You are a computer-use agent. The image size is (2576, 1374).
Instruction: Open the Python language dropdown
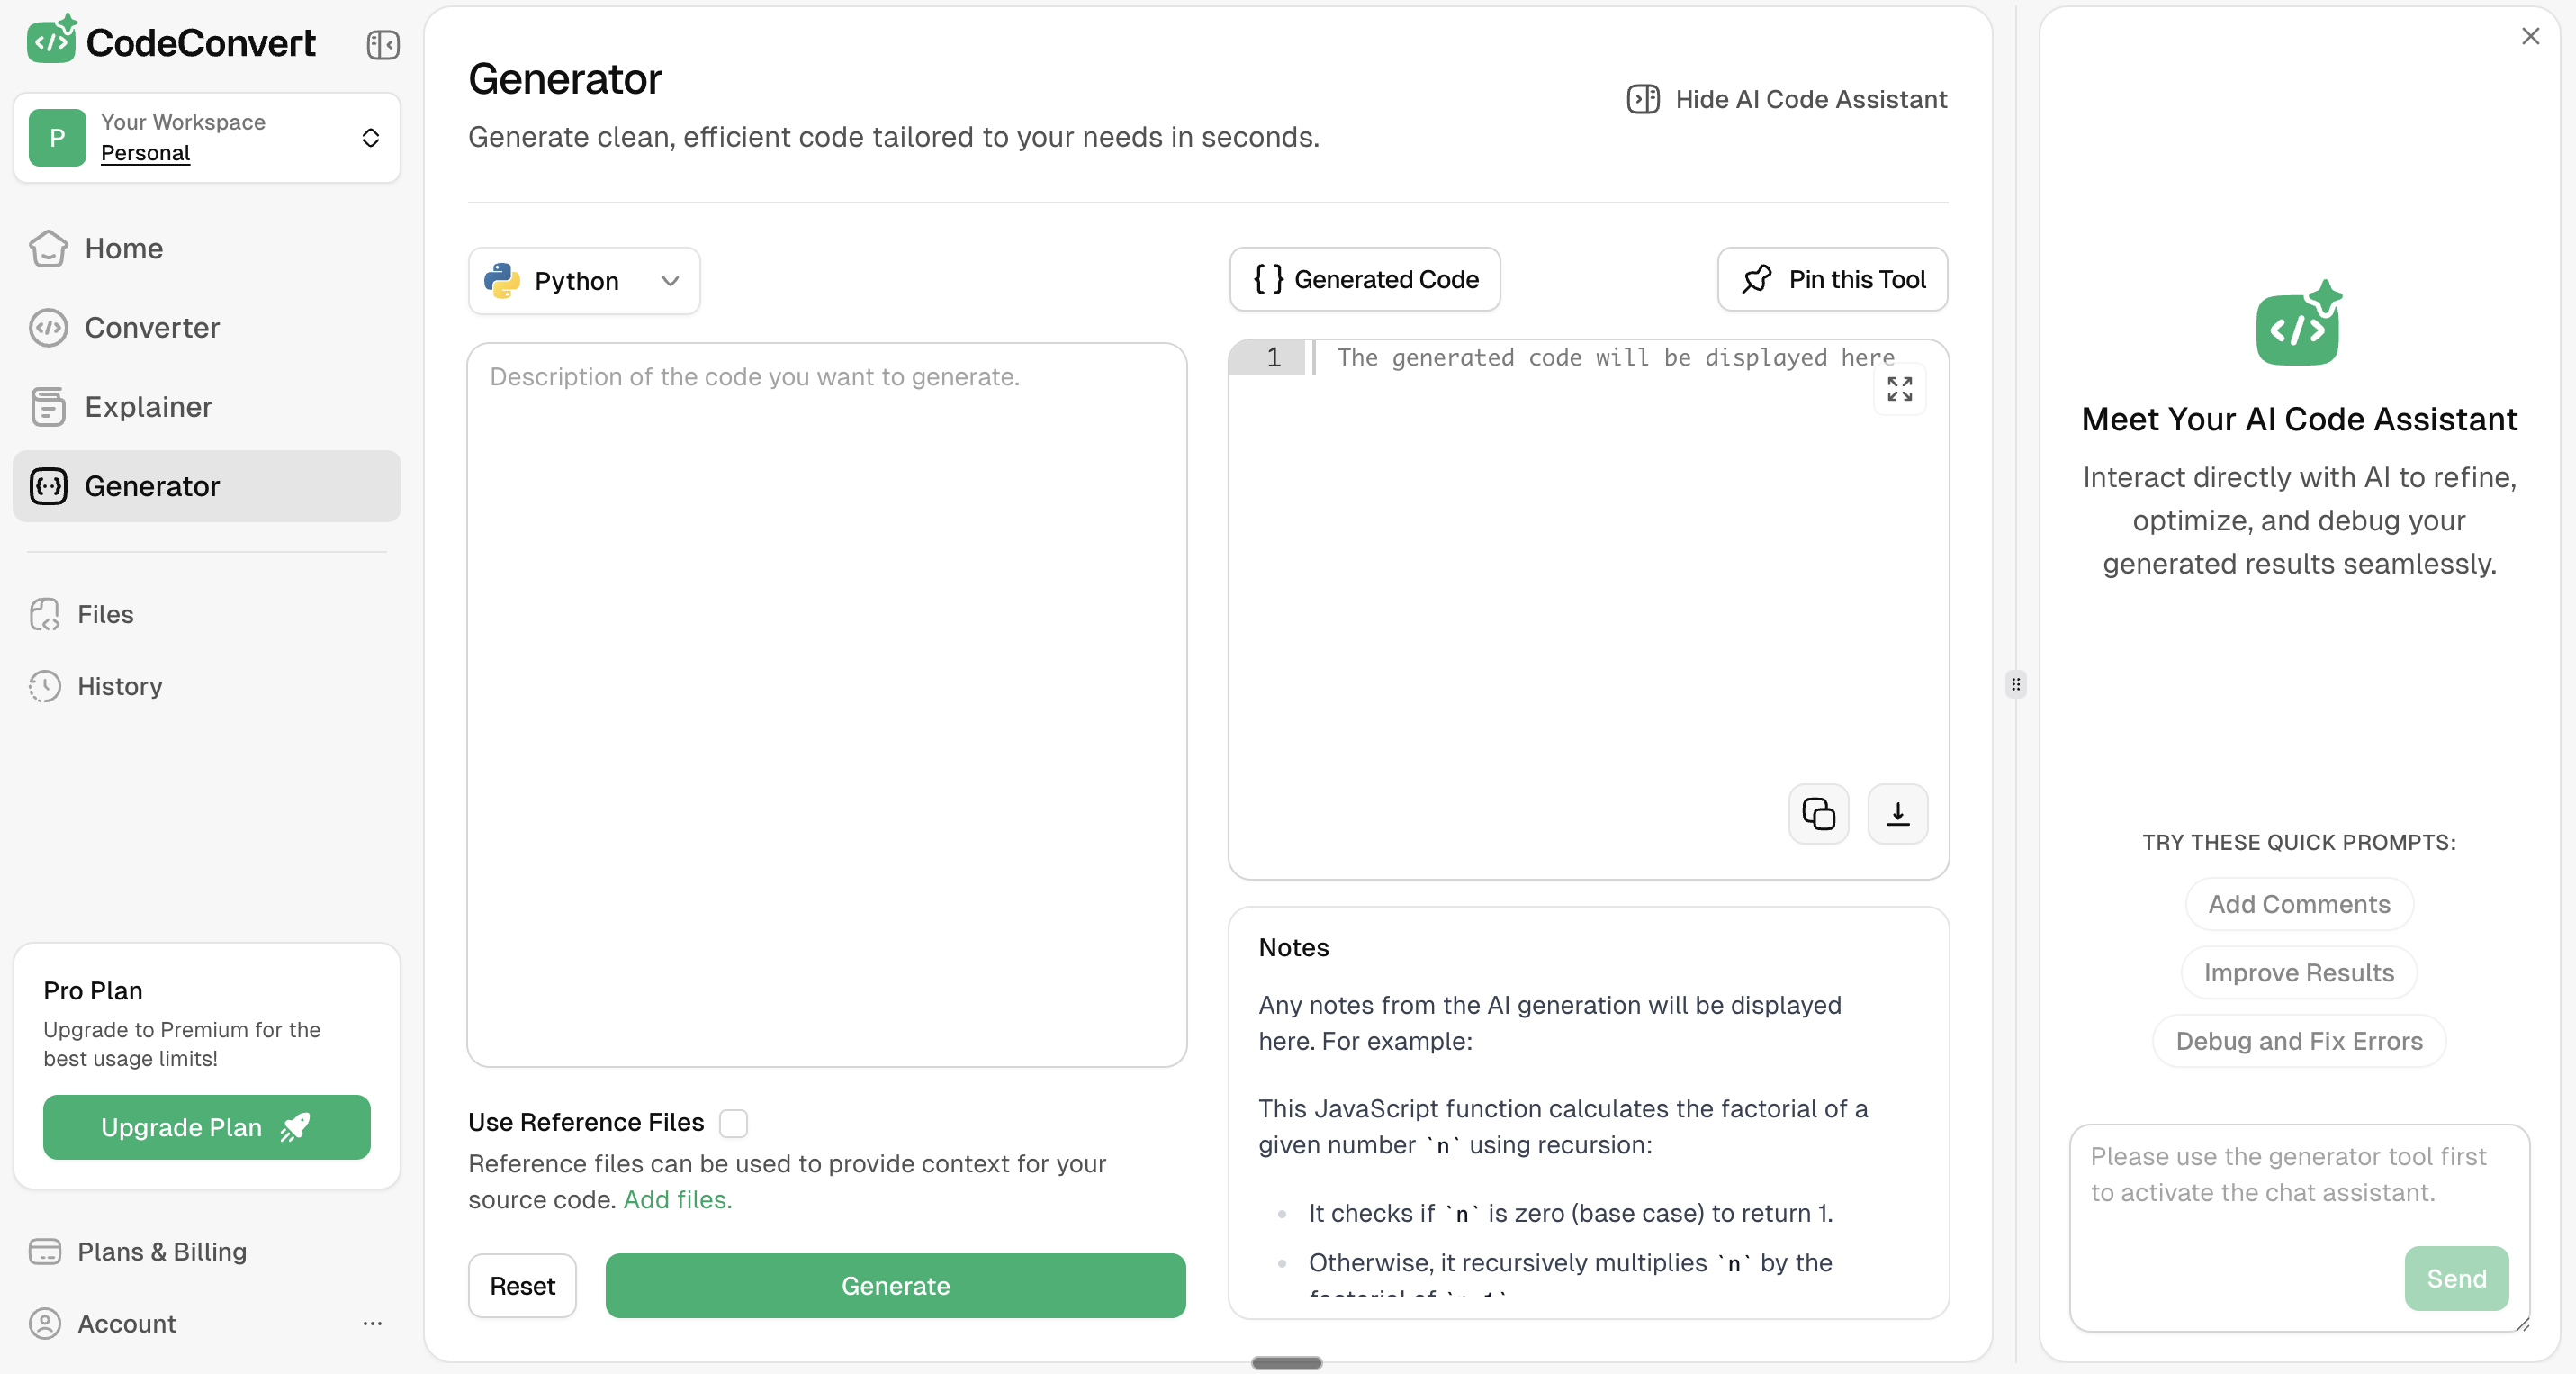(583, 281)
